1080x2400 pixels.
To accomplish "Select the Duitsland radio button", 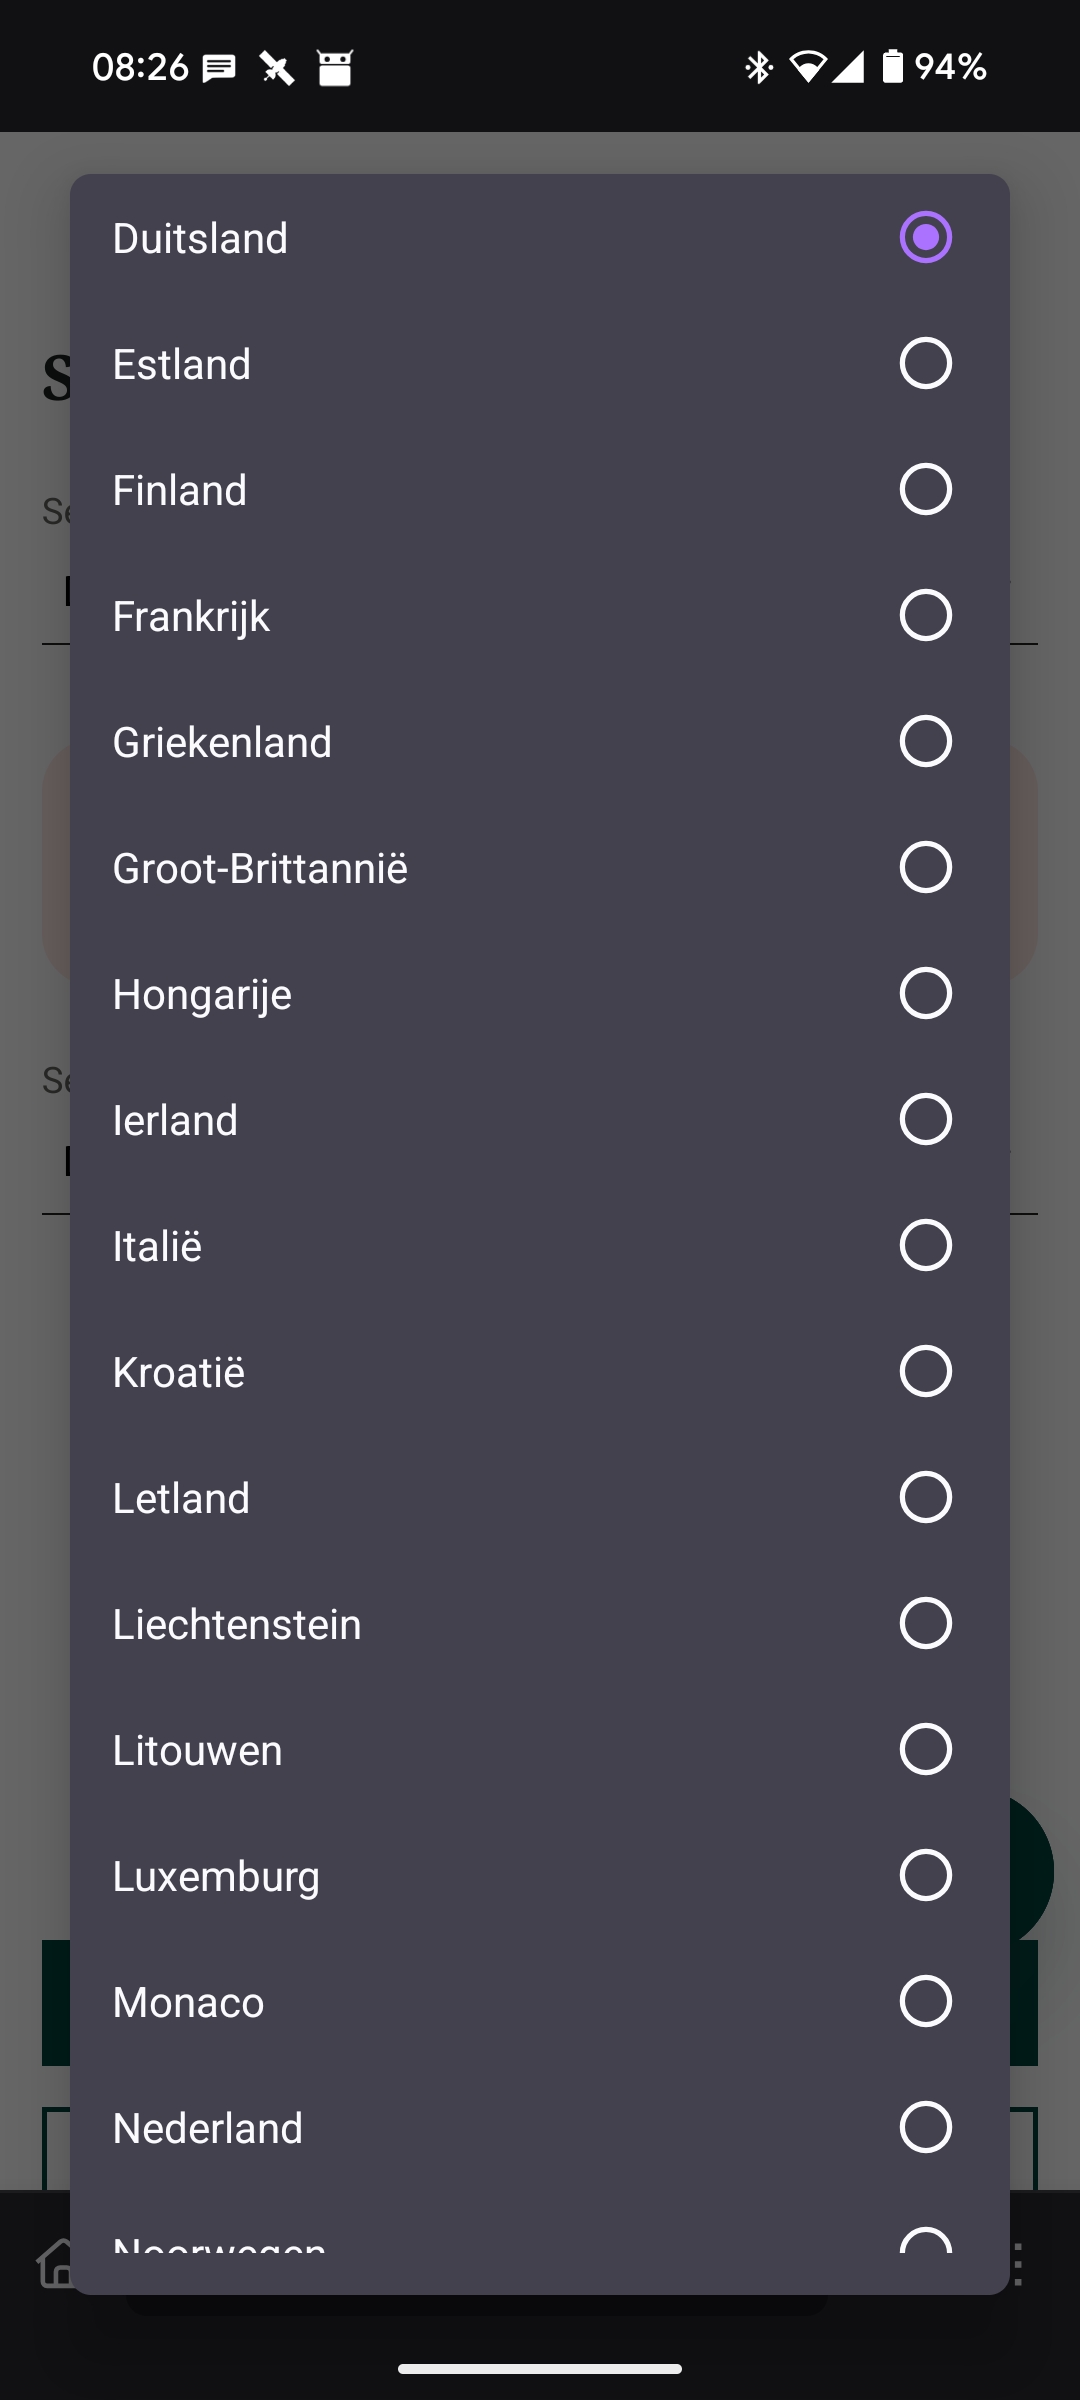I will [925, 238].
